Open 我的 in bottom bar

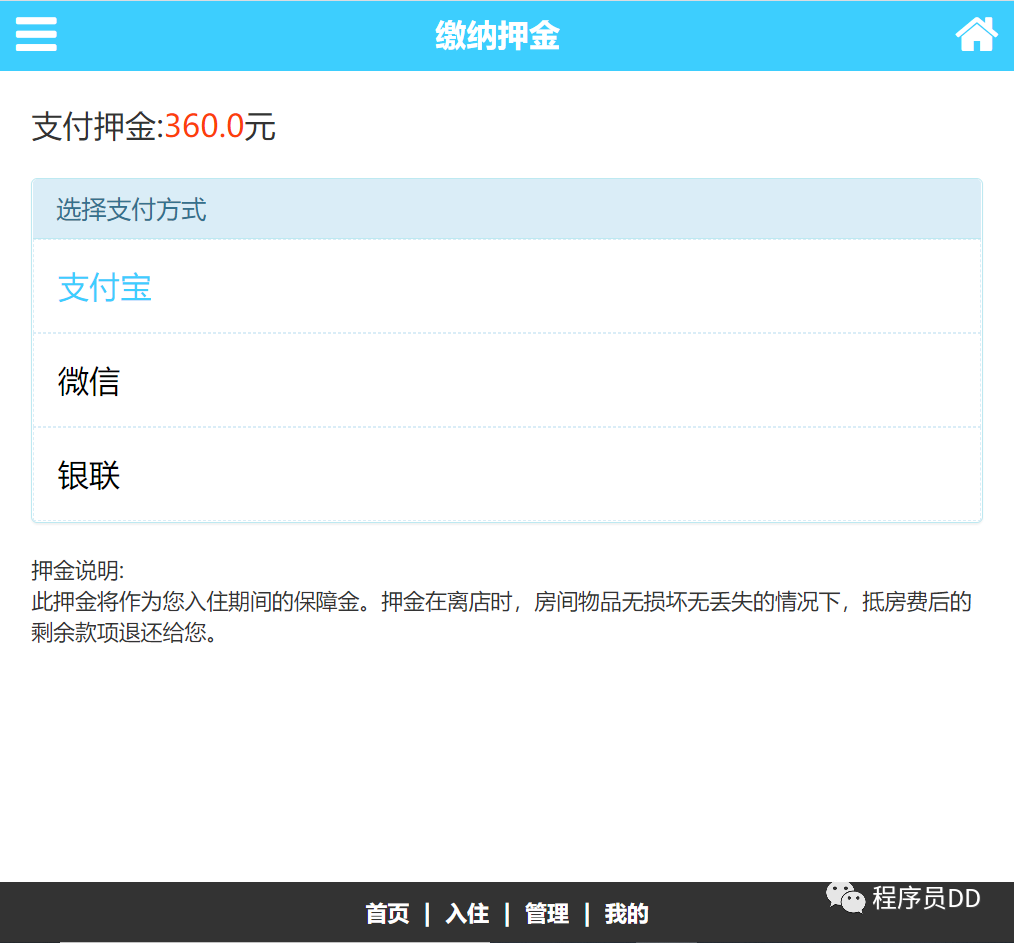click(x=627, y=913)
